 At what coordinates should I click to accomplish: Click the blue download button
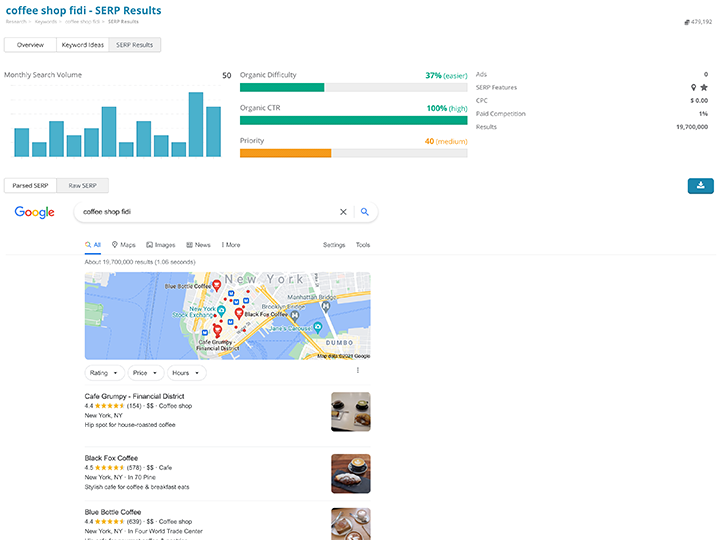(701, 185)
